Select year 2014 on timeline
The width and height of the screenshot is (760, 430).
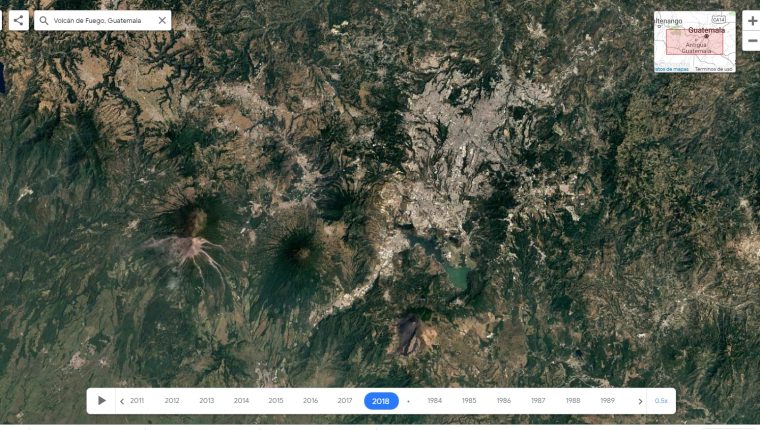[x=241, y=401]
